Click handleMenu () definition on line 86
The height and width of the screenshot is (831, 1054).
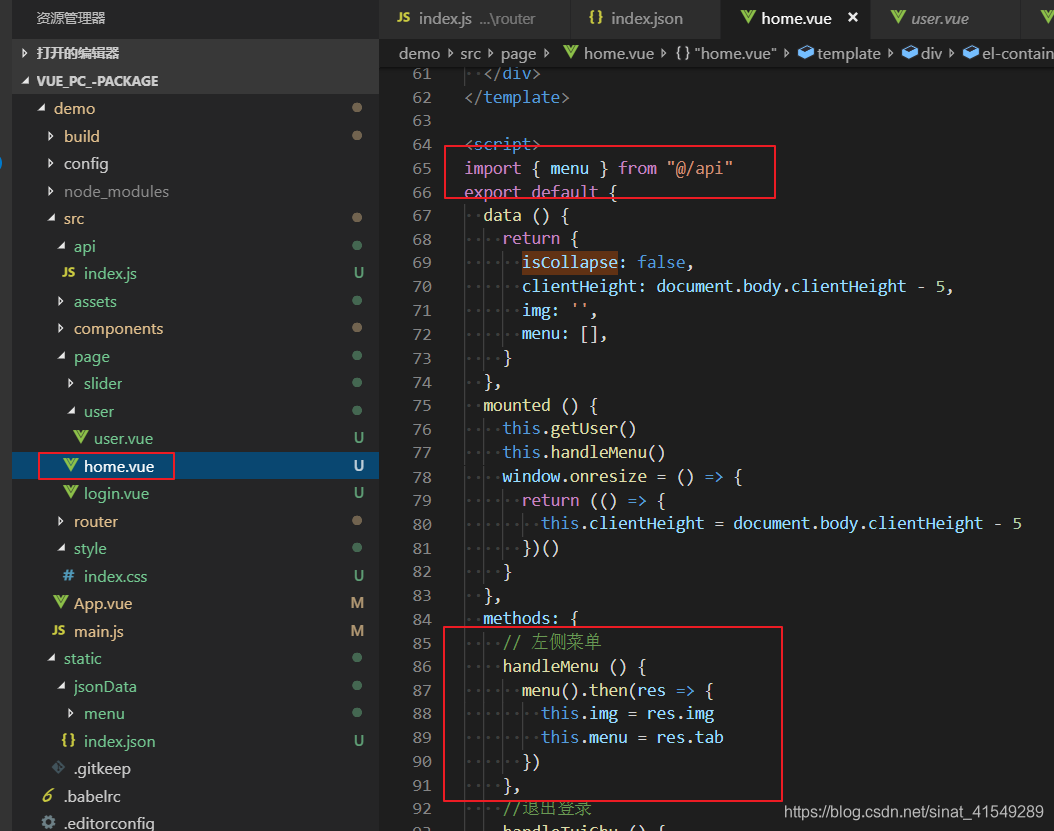pyautogui.click(x=574, y=666)
